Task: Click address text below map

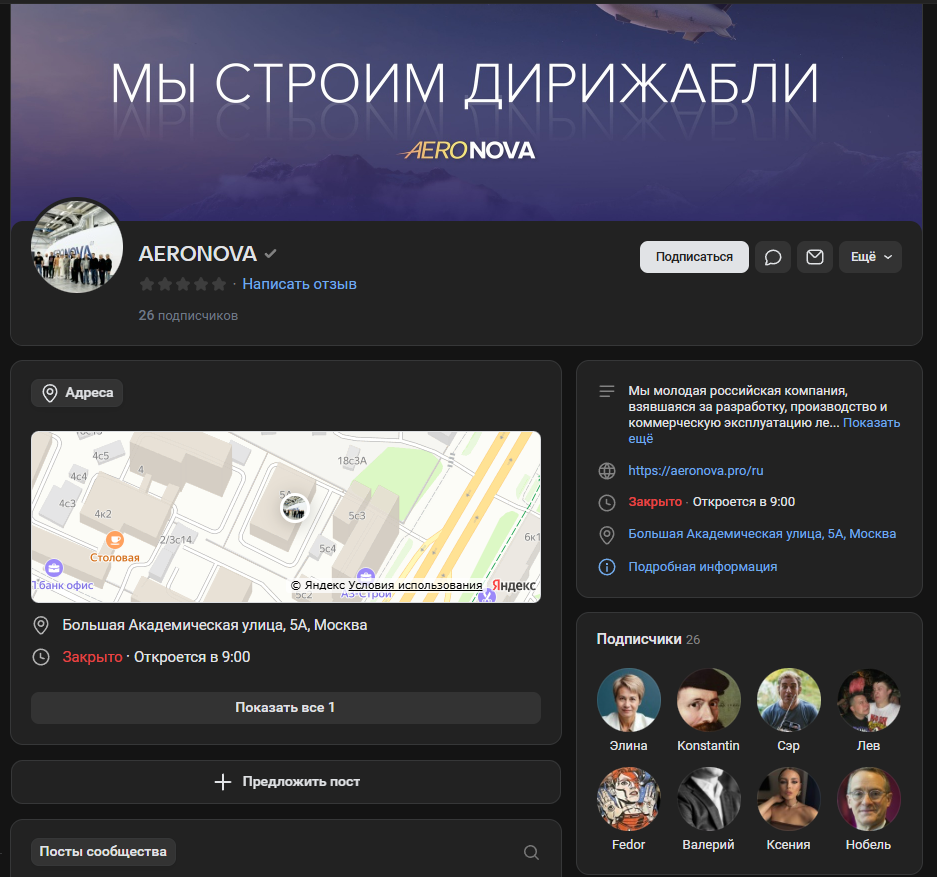Action: click(x=215, y=625)
